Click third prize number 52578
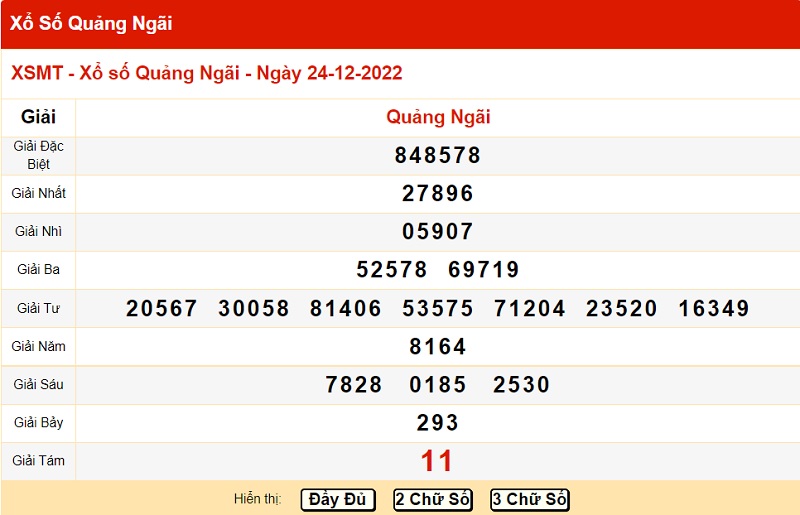The height and width of the screenshot is (515, 800). 391,269
